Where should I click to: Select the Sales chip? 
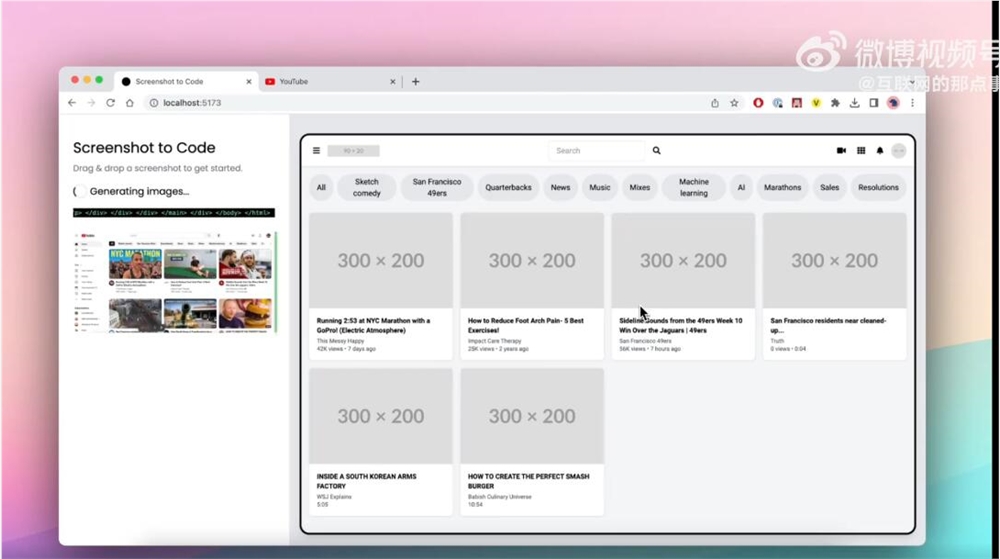[x=830, y=187]
